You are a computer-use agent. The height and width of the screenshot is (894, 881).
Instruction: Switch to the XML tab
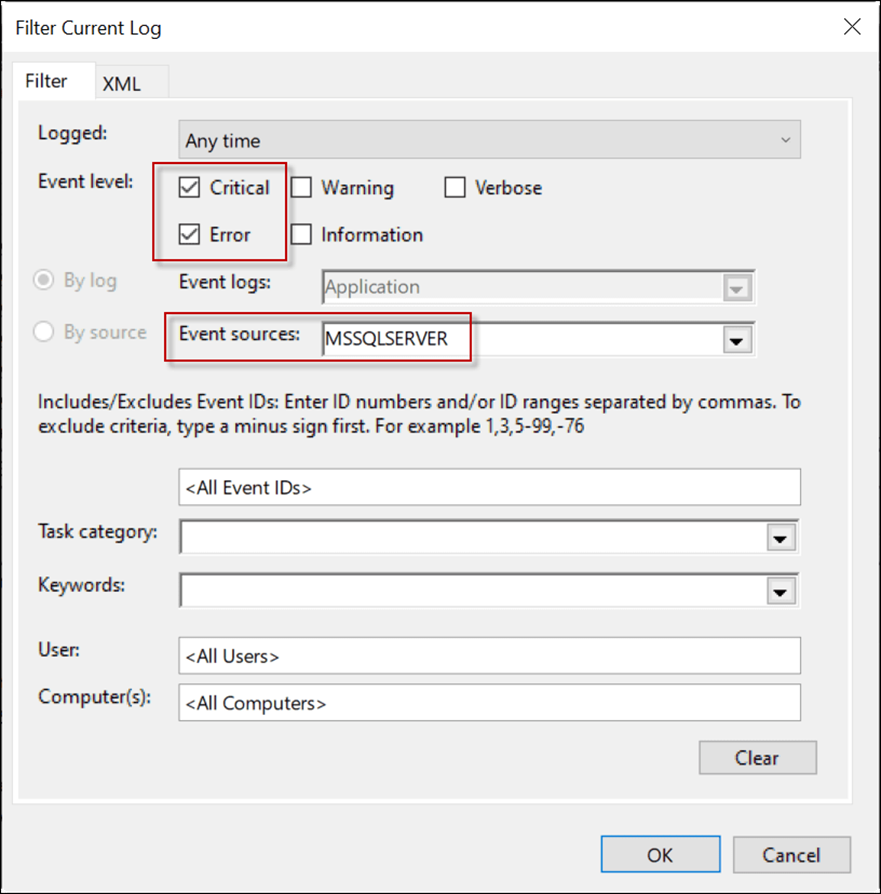coord(122,84)
